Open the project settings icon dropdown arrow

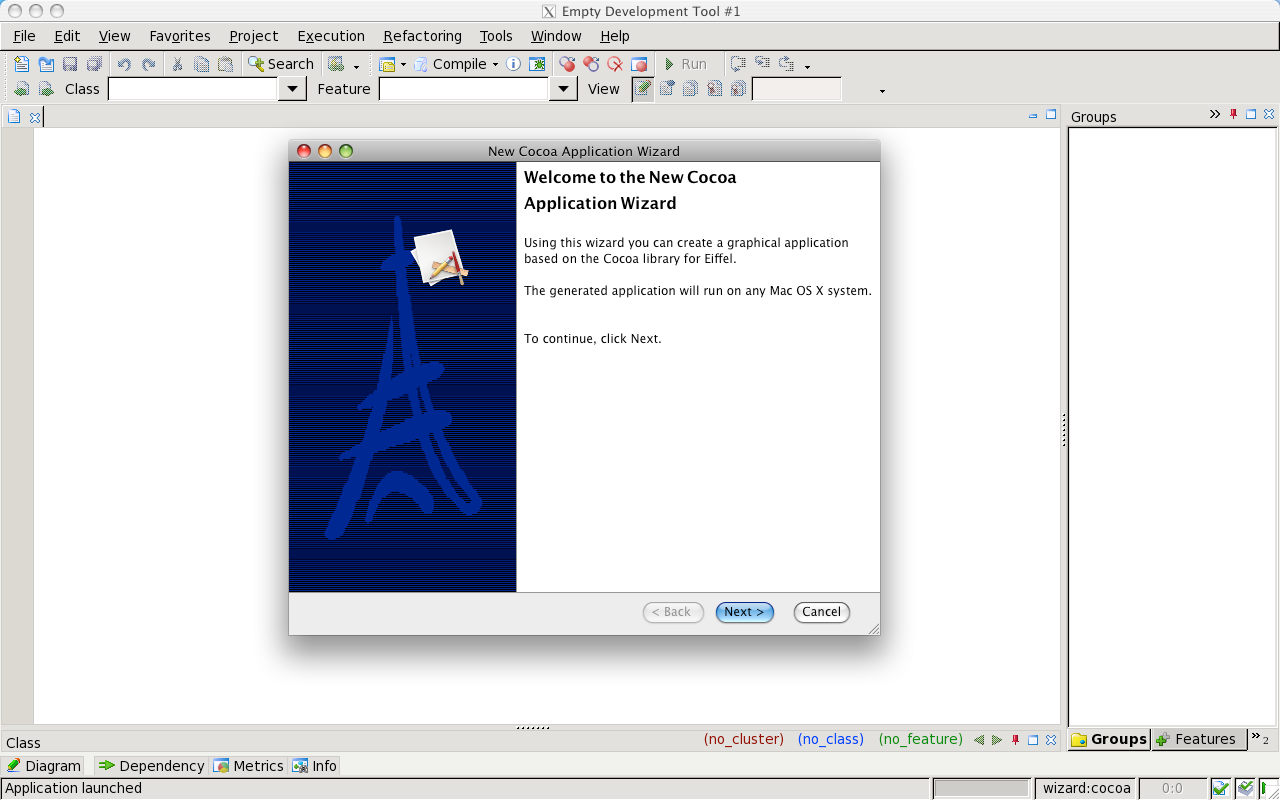pyautogui.click(x=404, y=65)
